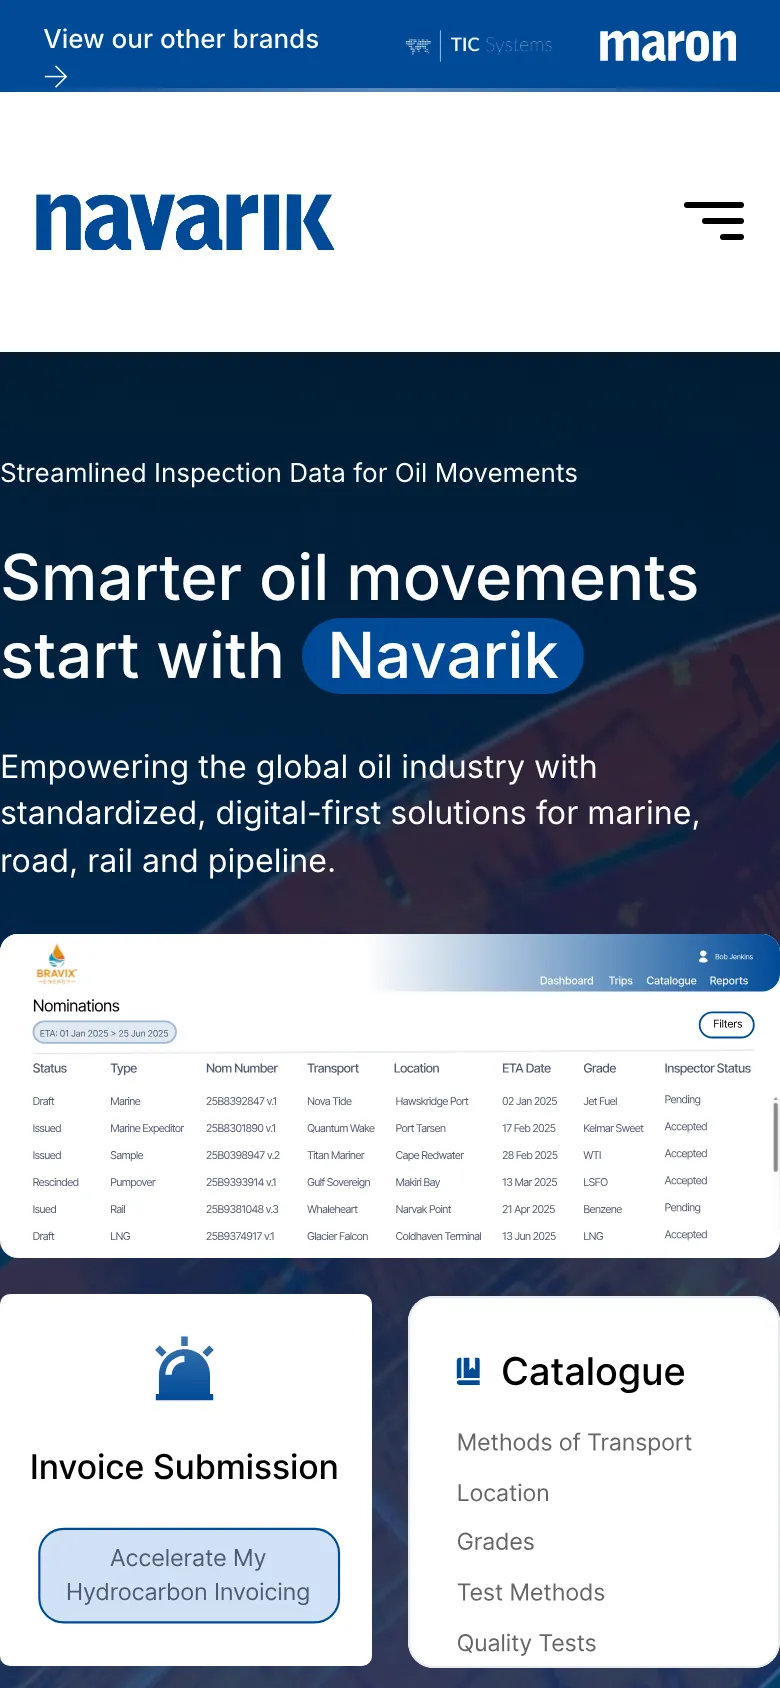
Task: Click nomination number 25B9381048 v.3
Action: [x=243, y=1209]
